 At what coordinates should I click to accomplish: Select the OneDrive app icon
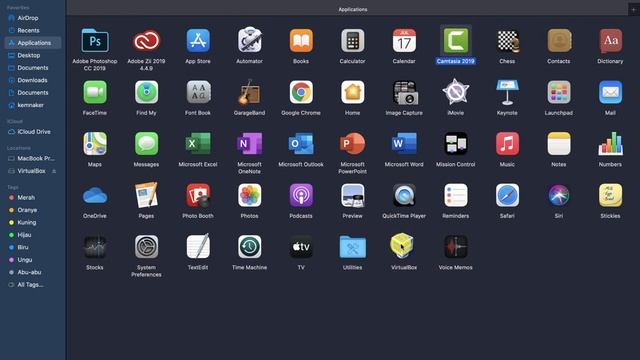[95, 196]
